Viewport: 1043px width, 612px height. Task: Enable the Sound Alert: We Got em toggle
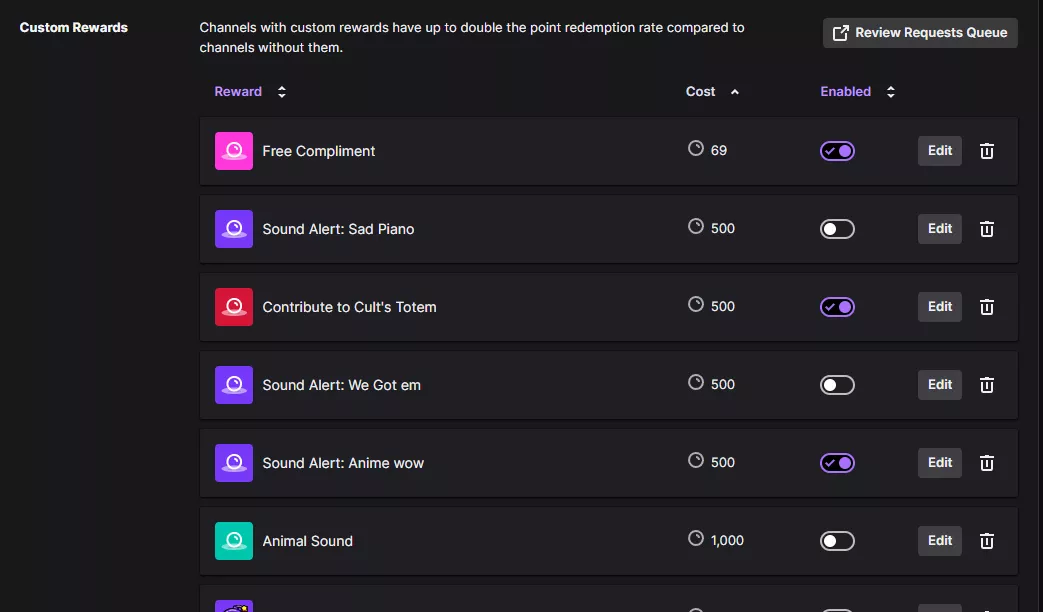click(x=837, y=384)
